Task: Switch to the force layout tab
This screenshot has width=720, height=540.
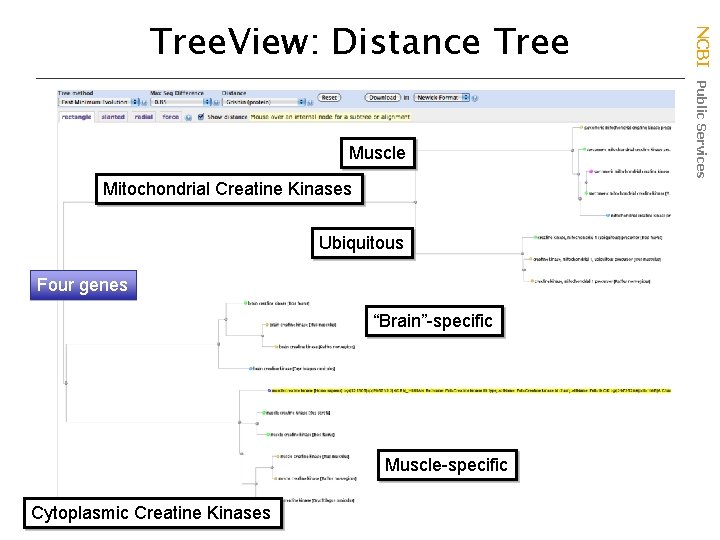Action: [170, 117]
